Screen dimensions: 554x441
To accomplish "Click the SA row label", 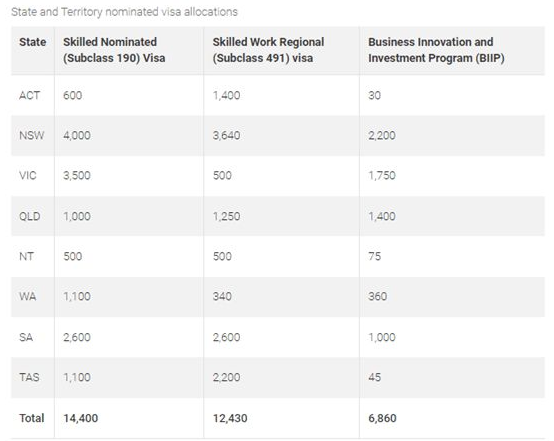I will (26, 337).
